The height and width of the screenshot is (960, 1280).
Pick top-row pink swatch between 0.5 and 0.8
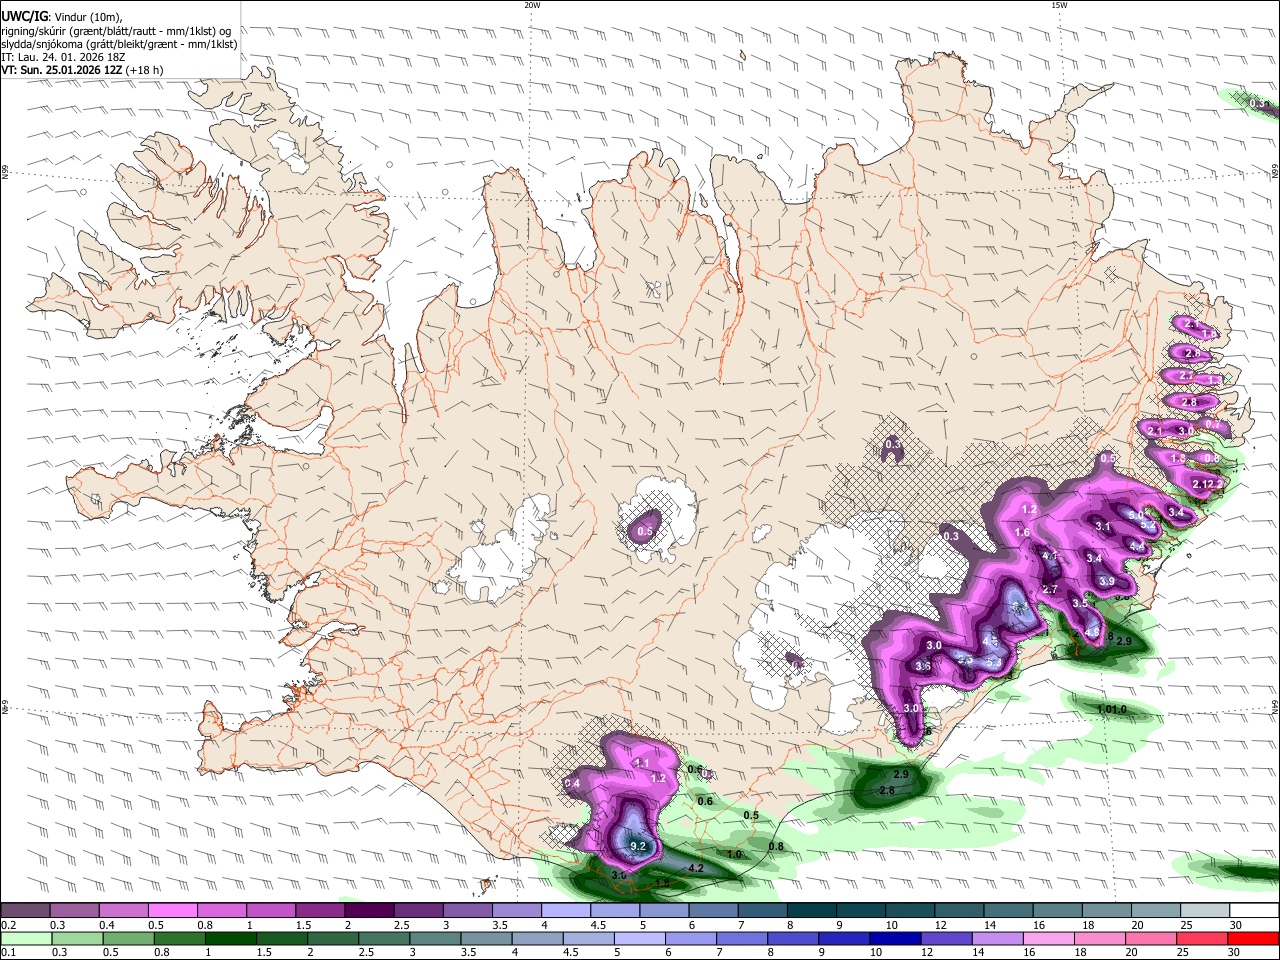click(x=173, y=910)
